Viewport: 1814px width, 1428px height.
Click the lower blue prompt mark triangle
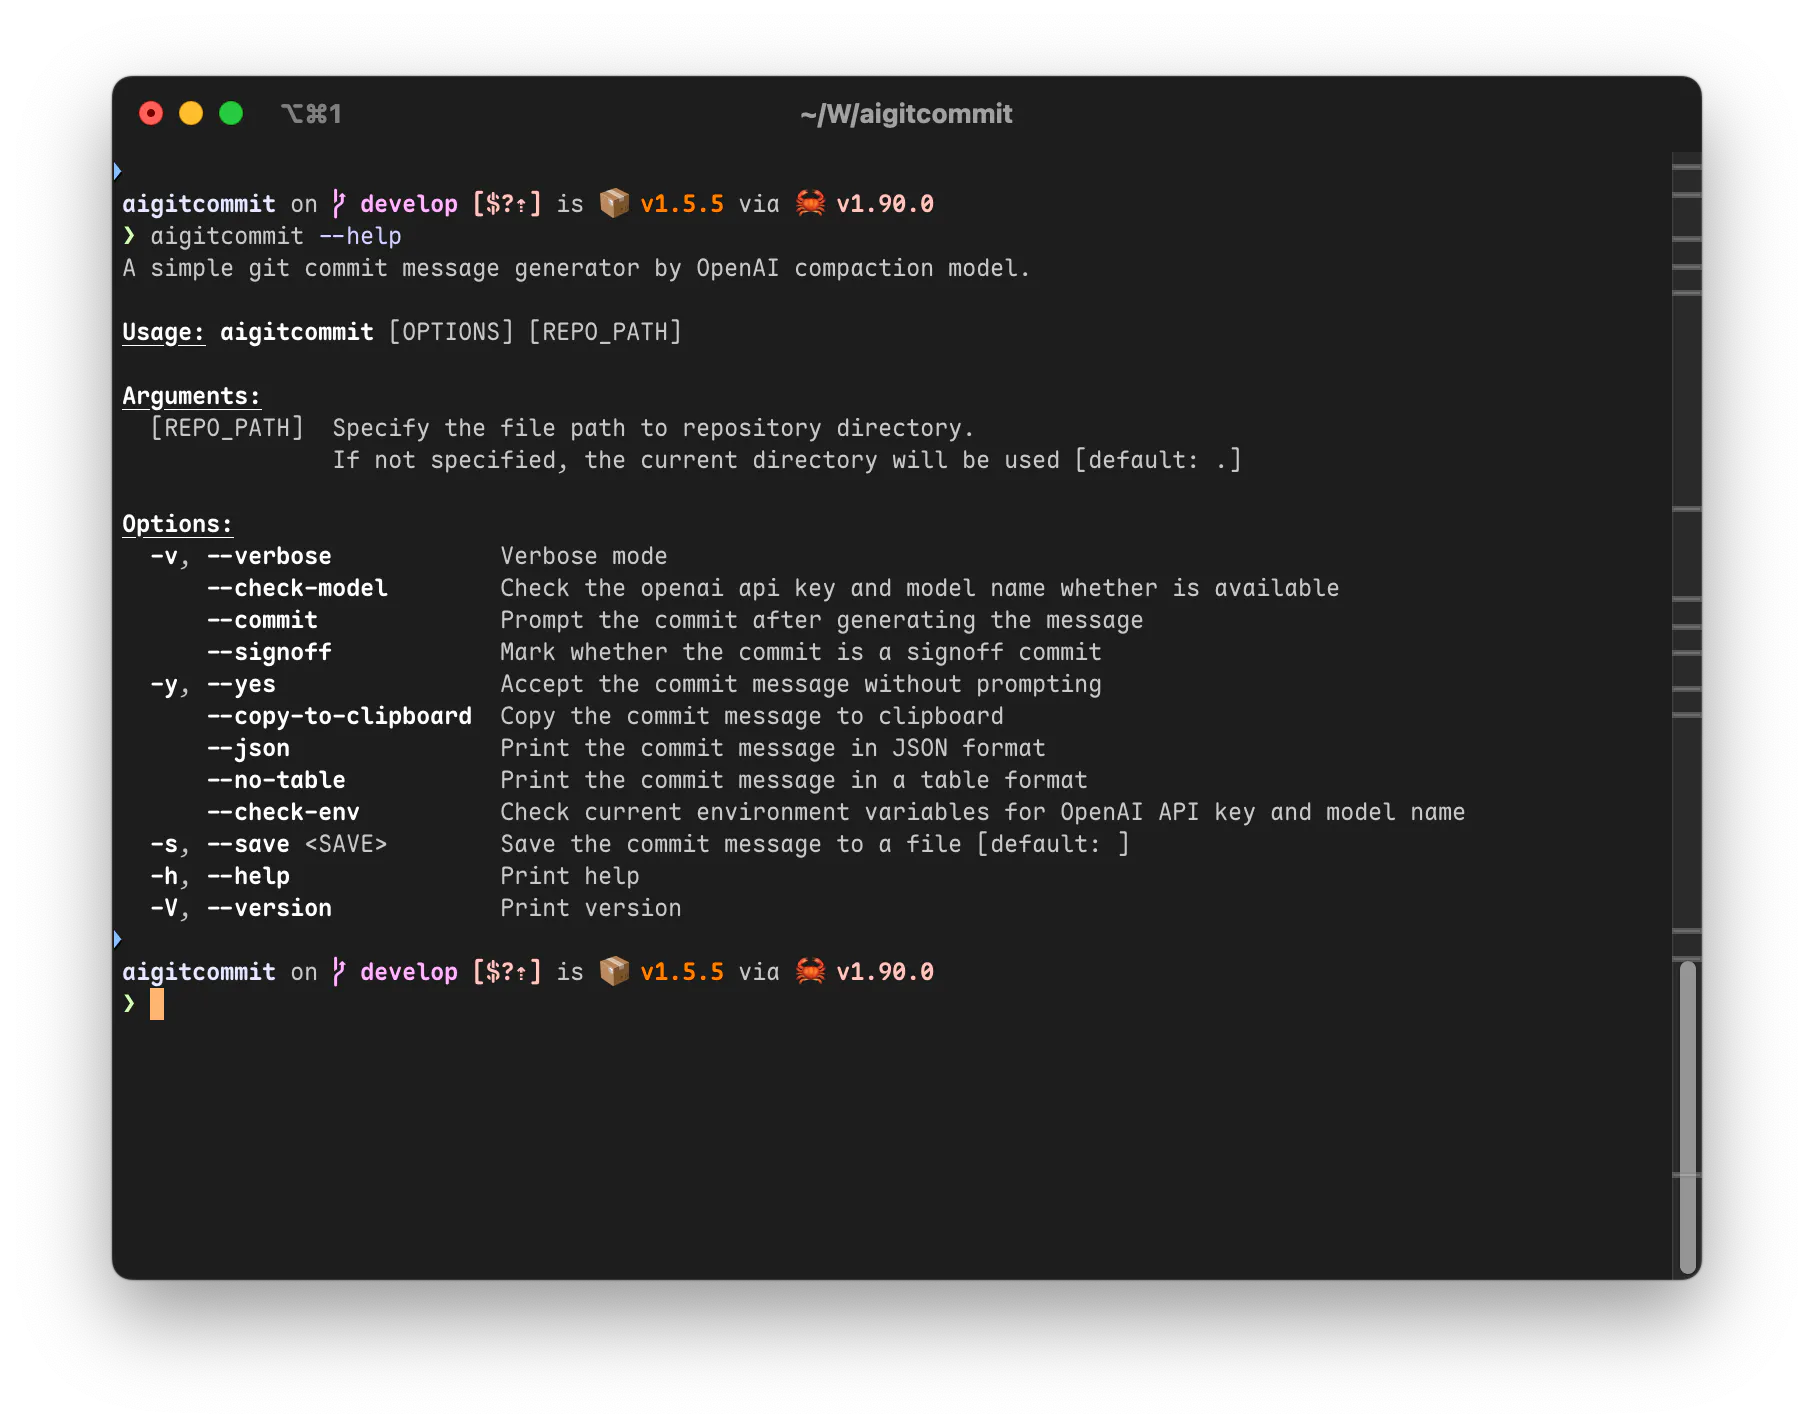pyautogui.click(x=117, y=939)
